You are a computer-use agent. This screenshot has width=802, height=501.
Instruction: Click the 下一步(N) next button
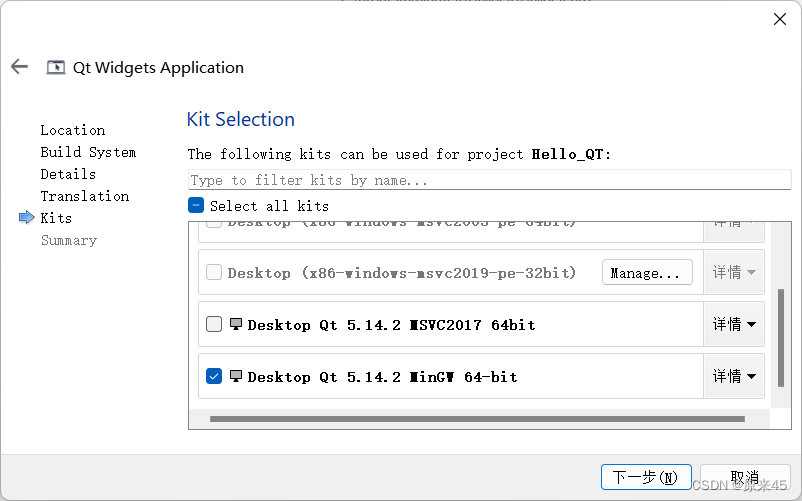pyautogui.click(x=646, y=477)
